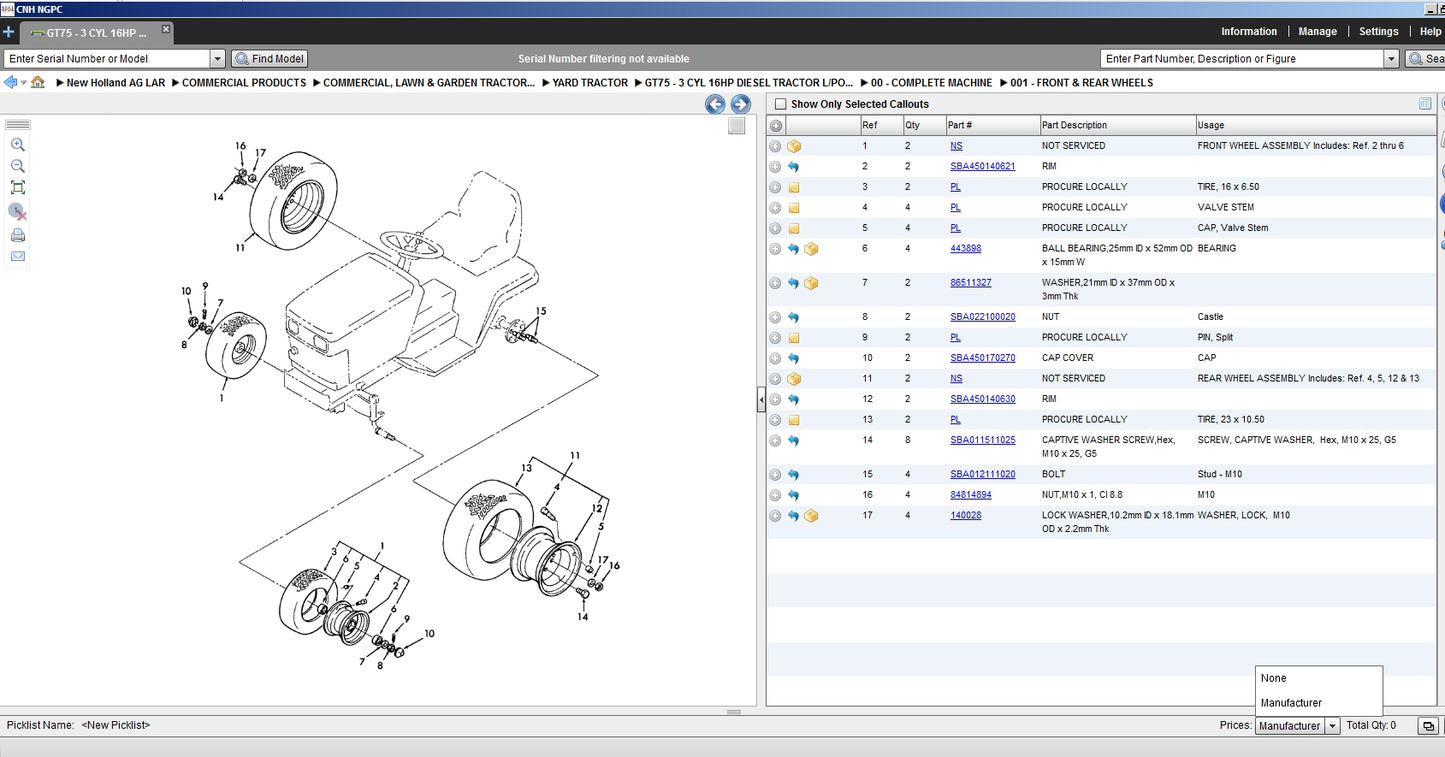Click the home icon in breadcrumb
The height and width of the screenshot is (757, 1445).
point(38,83)
